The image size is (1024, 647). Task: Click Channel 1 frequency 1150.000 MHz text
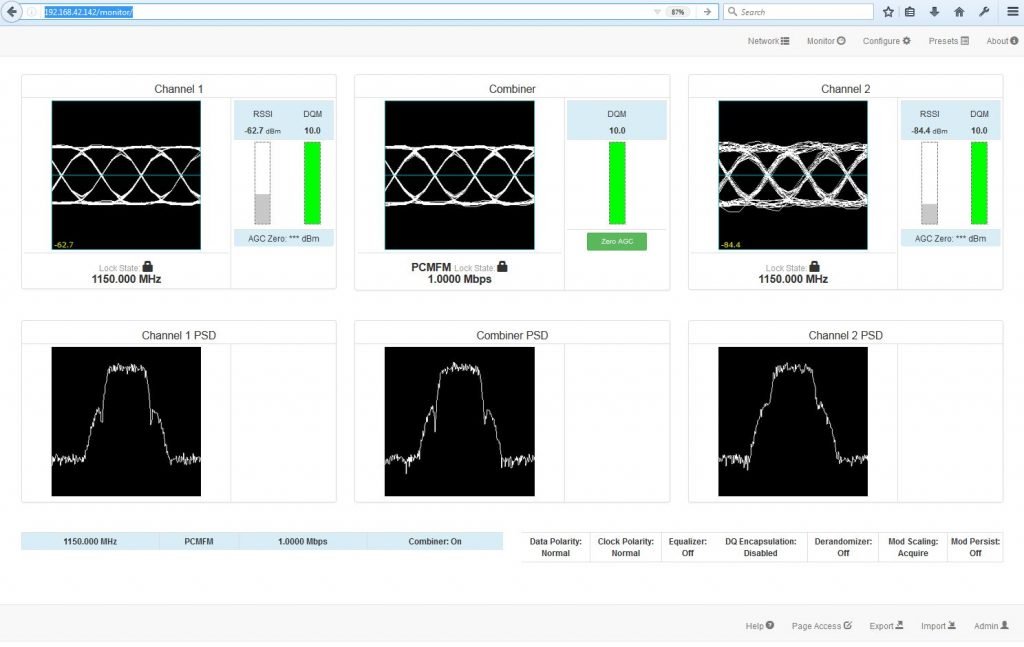[x=126, y=279]
